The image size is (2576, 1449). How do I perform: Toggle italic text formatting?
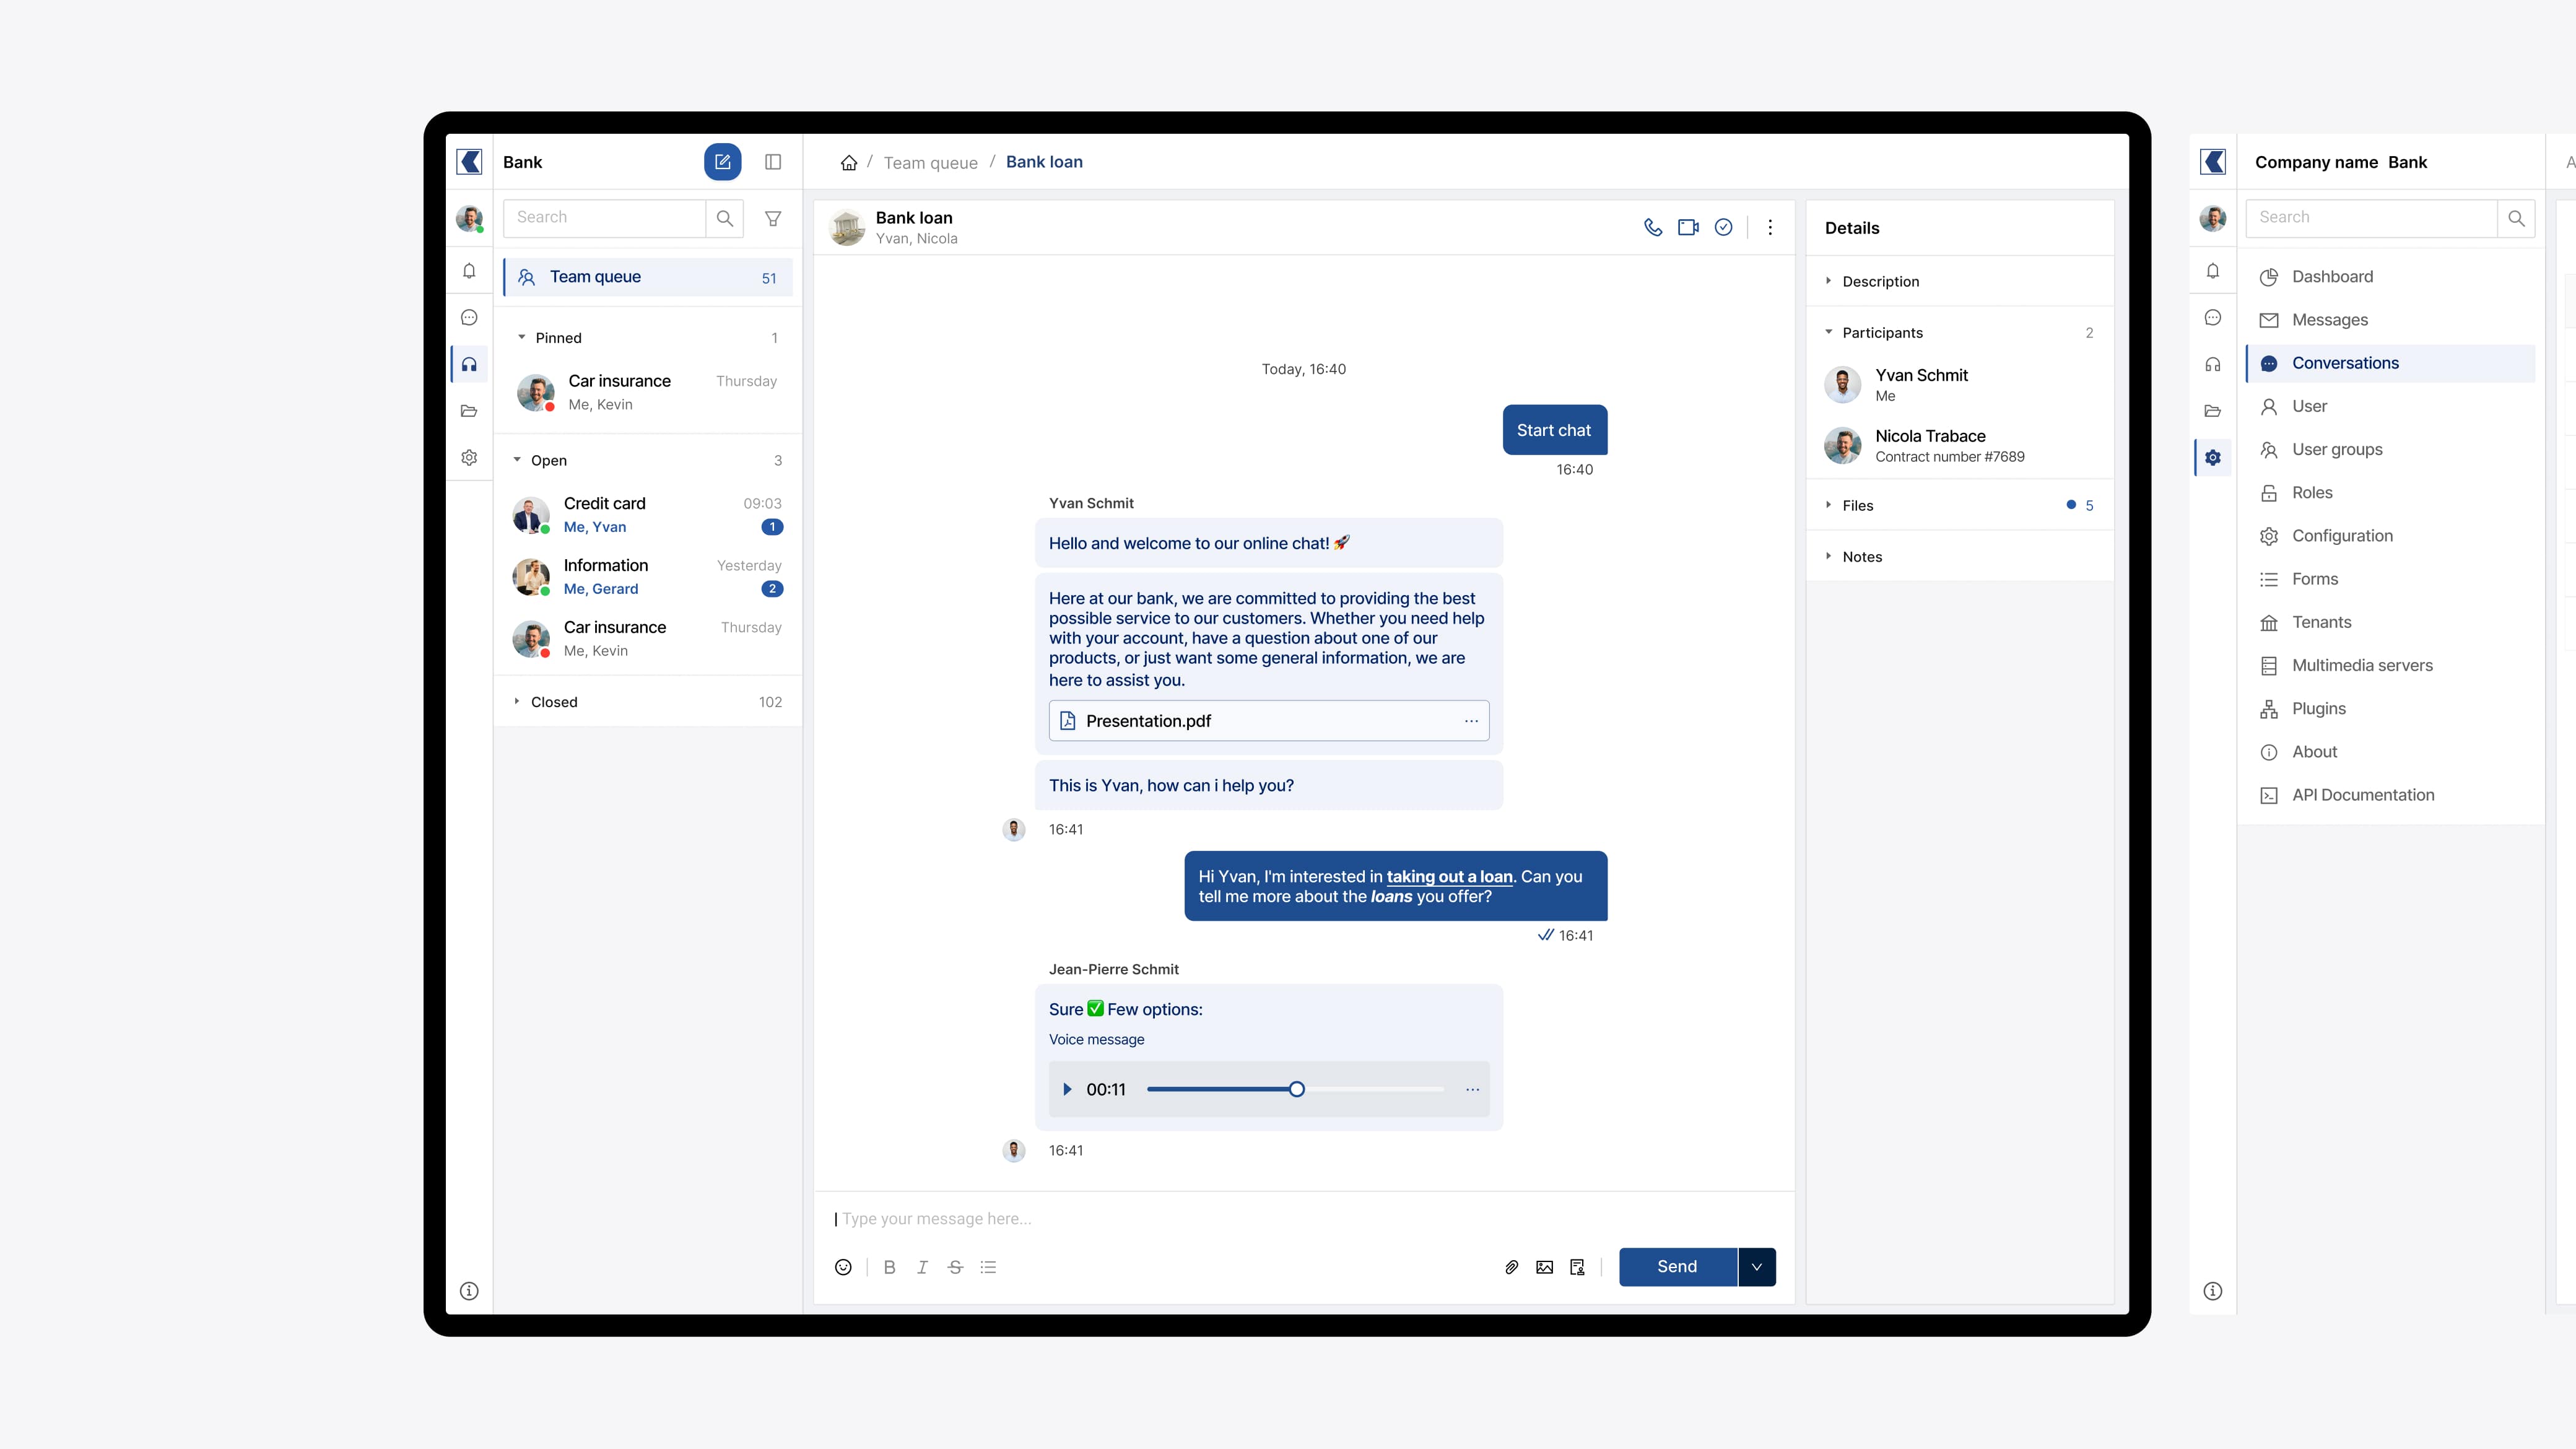tap(922, 1267)
